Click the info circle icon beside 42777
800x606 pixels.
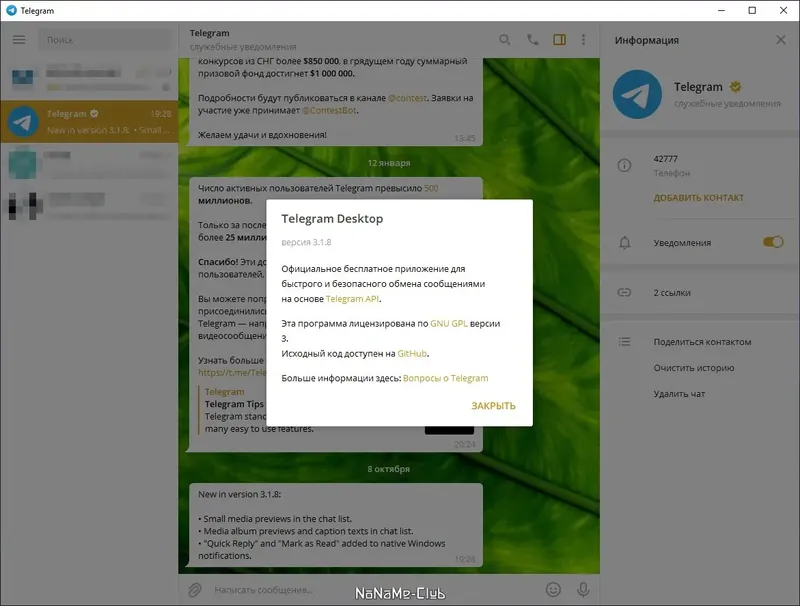pos(624,165)
